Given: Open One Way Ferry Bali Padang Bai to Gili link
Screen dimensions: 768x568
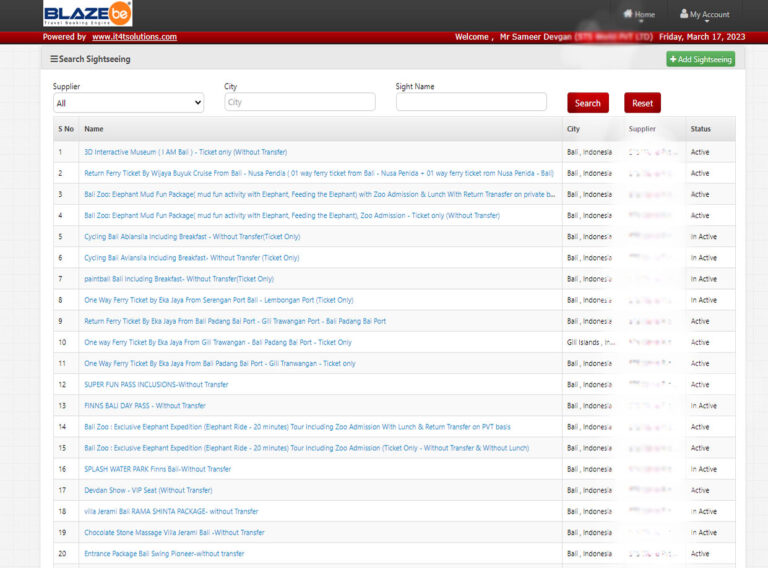Looking at the screenshot, I should pos(220,363).
